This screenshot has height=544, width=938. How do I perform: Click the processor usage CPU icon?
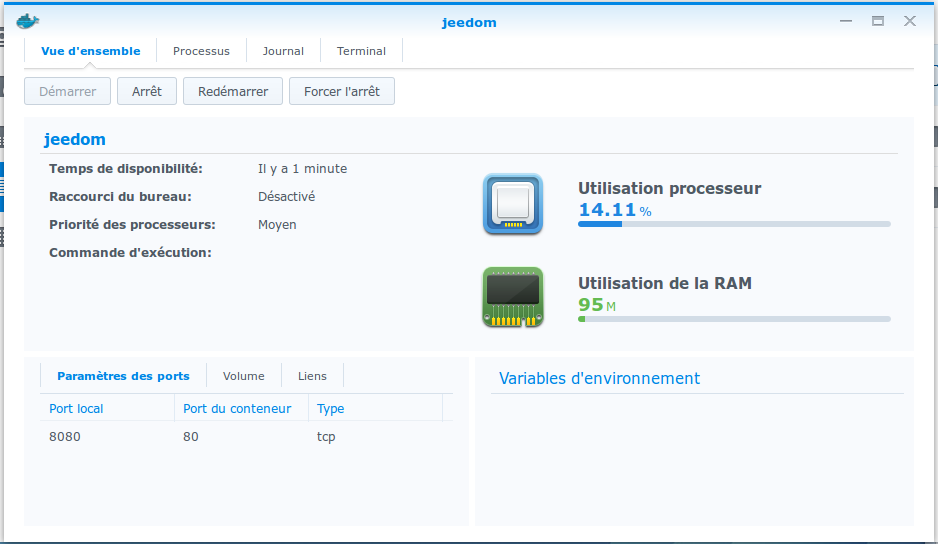(513, 204)
